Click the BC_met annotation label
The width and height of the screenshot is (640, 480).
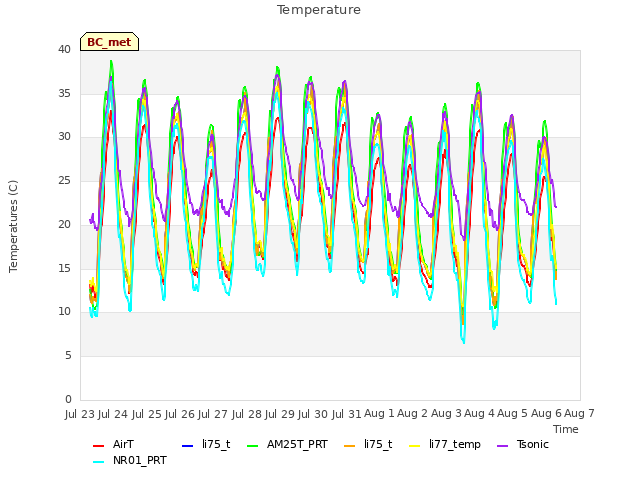[109, 42]
